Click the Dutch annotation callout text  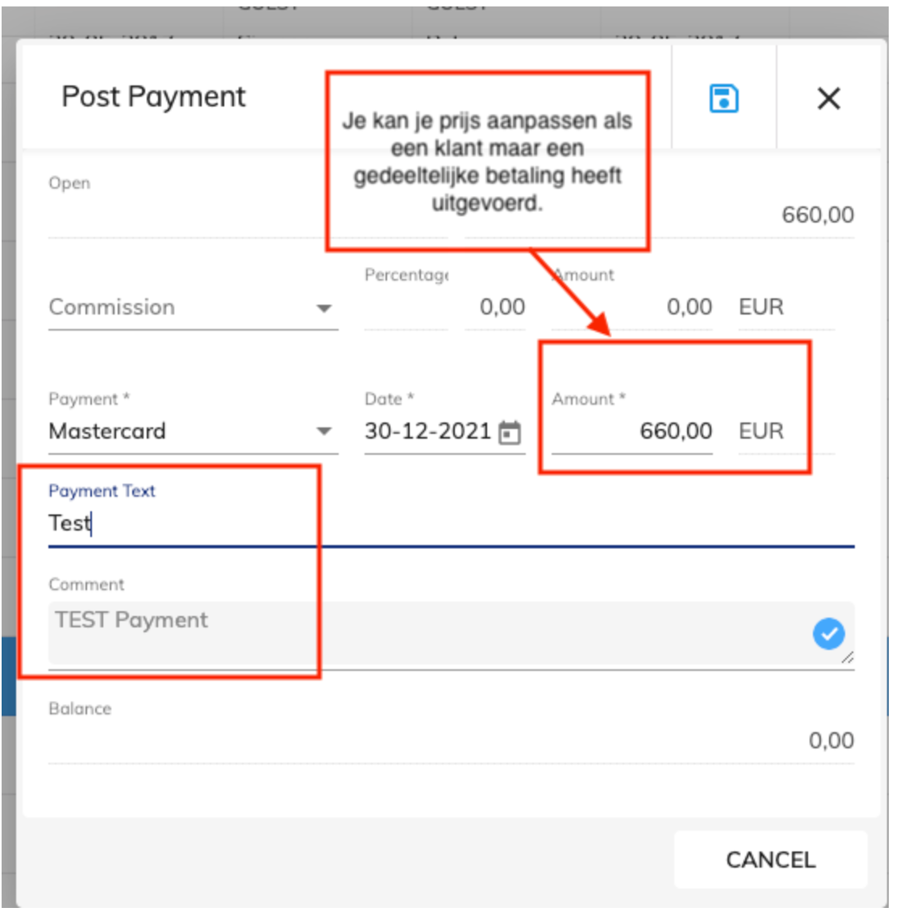pyautogui.click(x=487, y=161)
